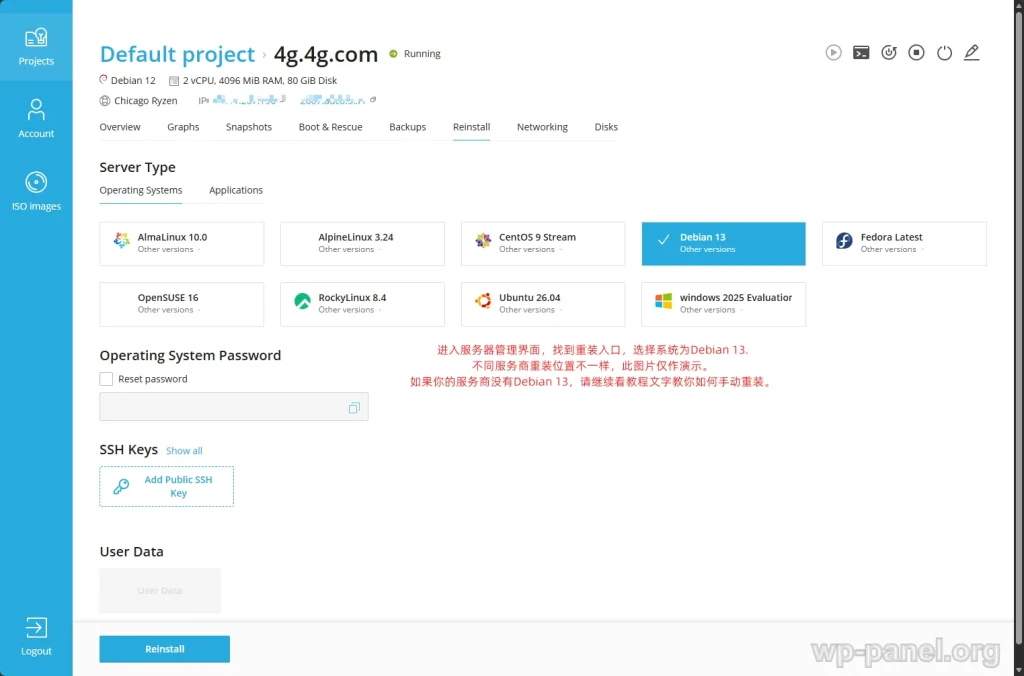1024x676 pixels.
Task: Click the CentOS logo icon
Action: click(483, 240)
